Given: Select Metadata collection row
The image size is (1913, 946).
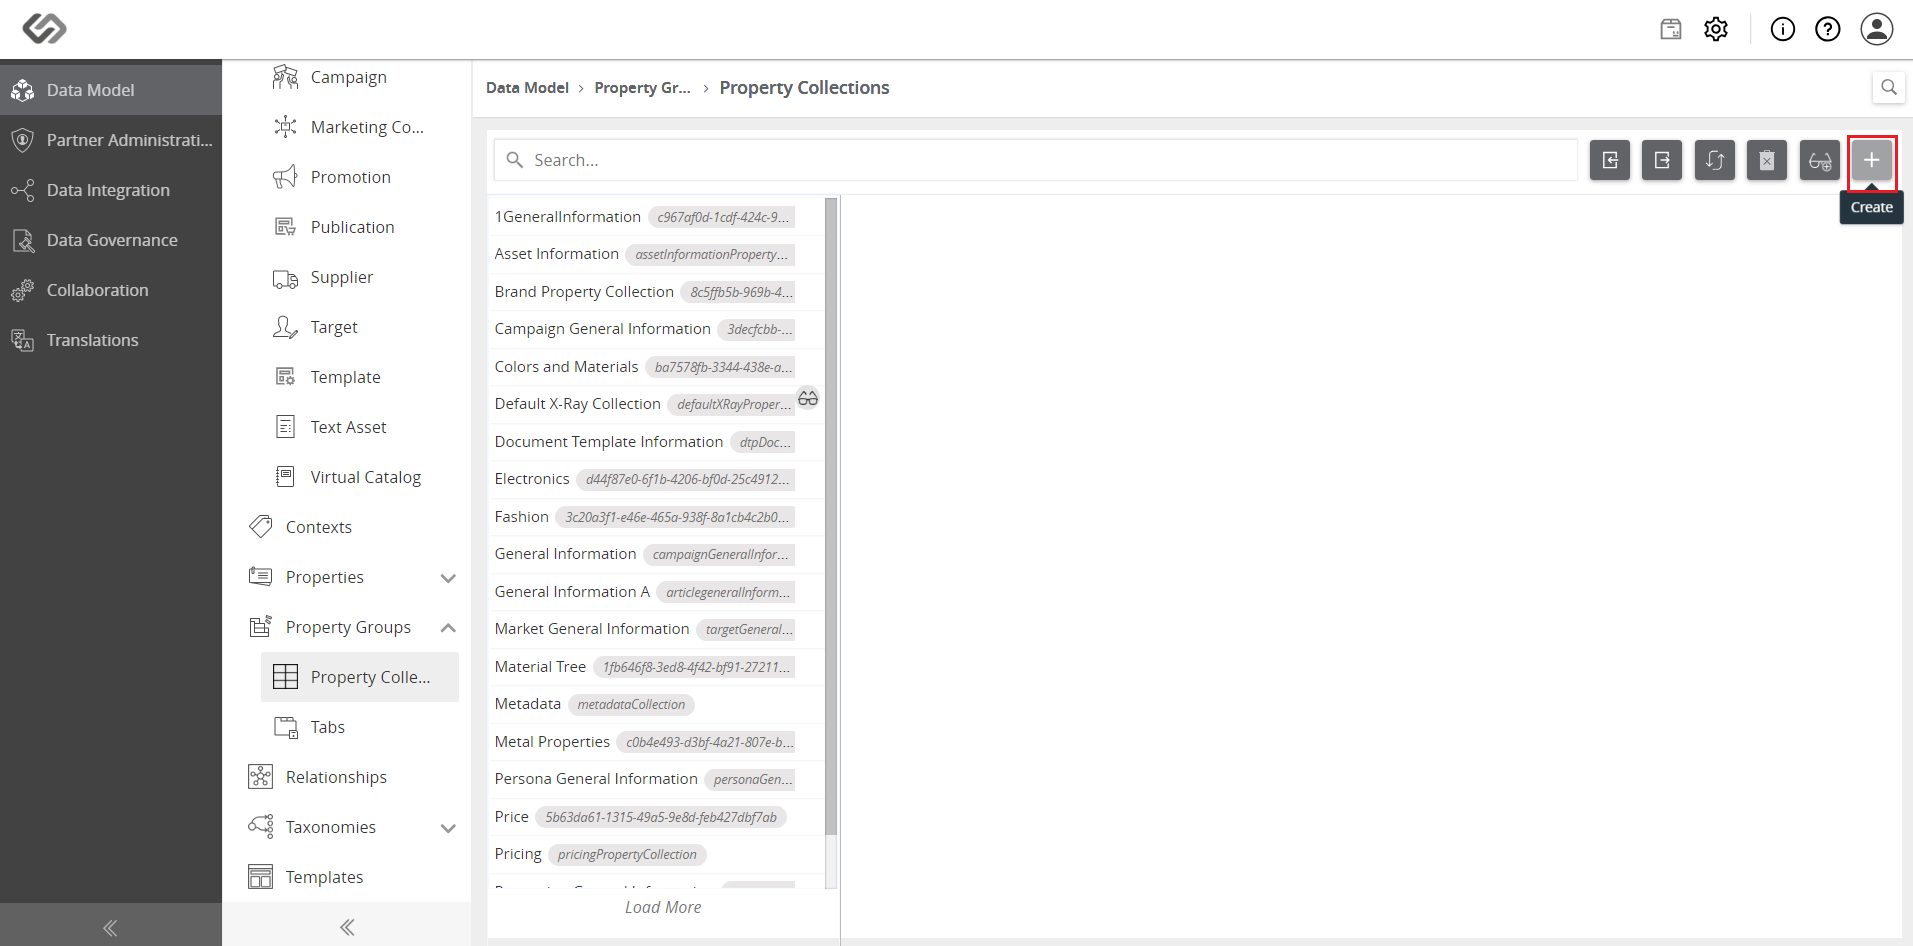Looking at the screenshot, I should [656, 704].
